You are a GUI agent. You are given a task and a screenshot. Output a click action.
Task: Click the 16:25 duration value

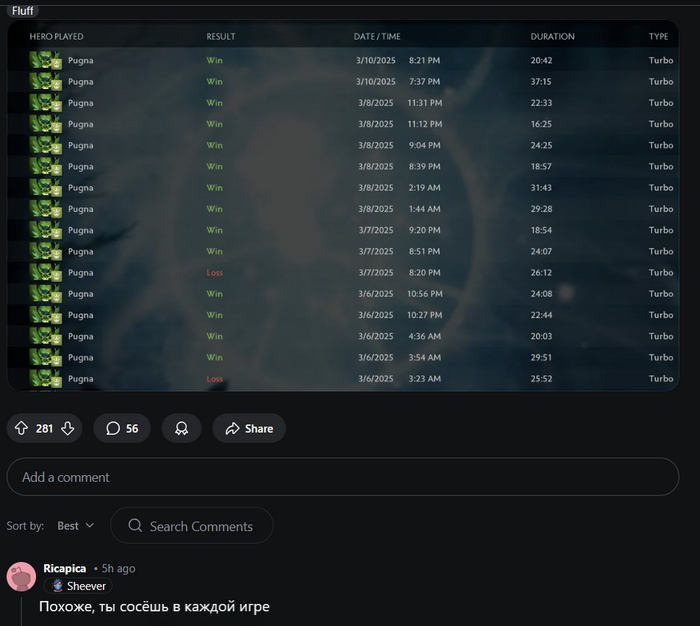click(541, 124)
